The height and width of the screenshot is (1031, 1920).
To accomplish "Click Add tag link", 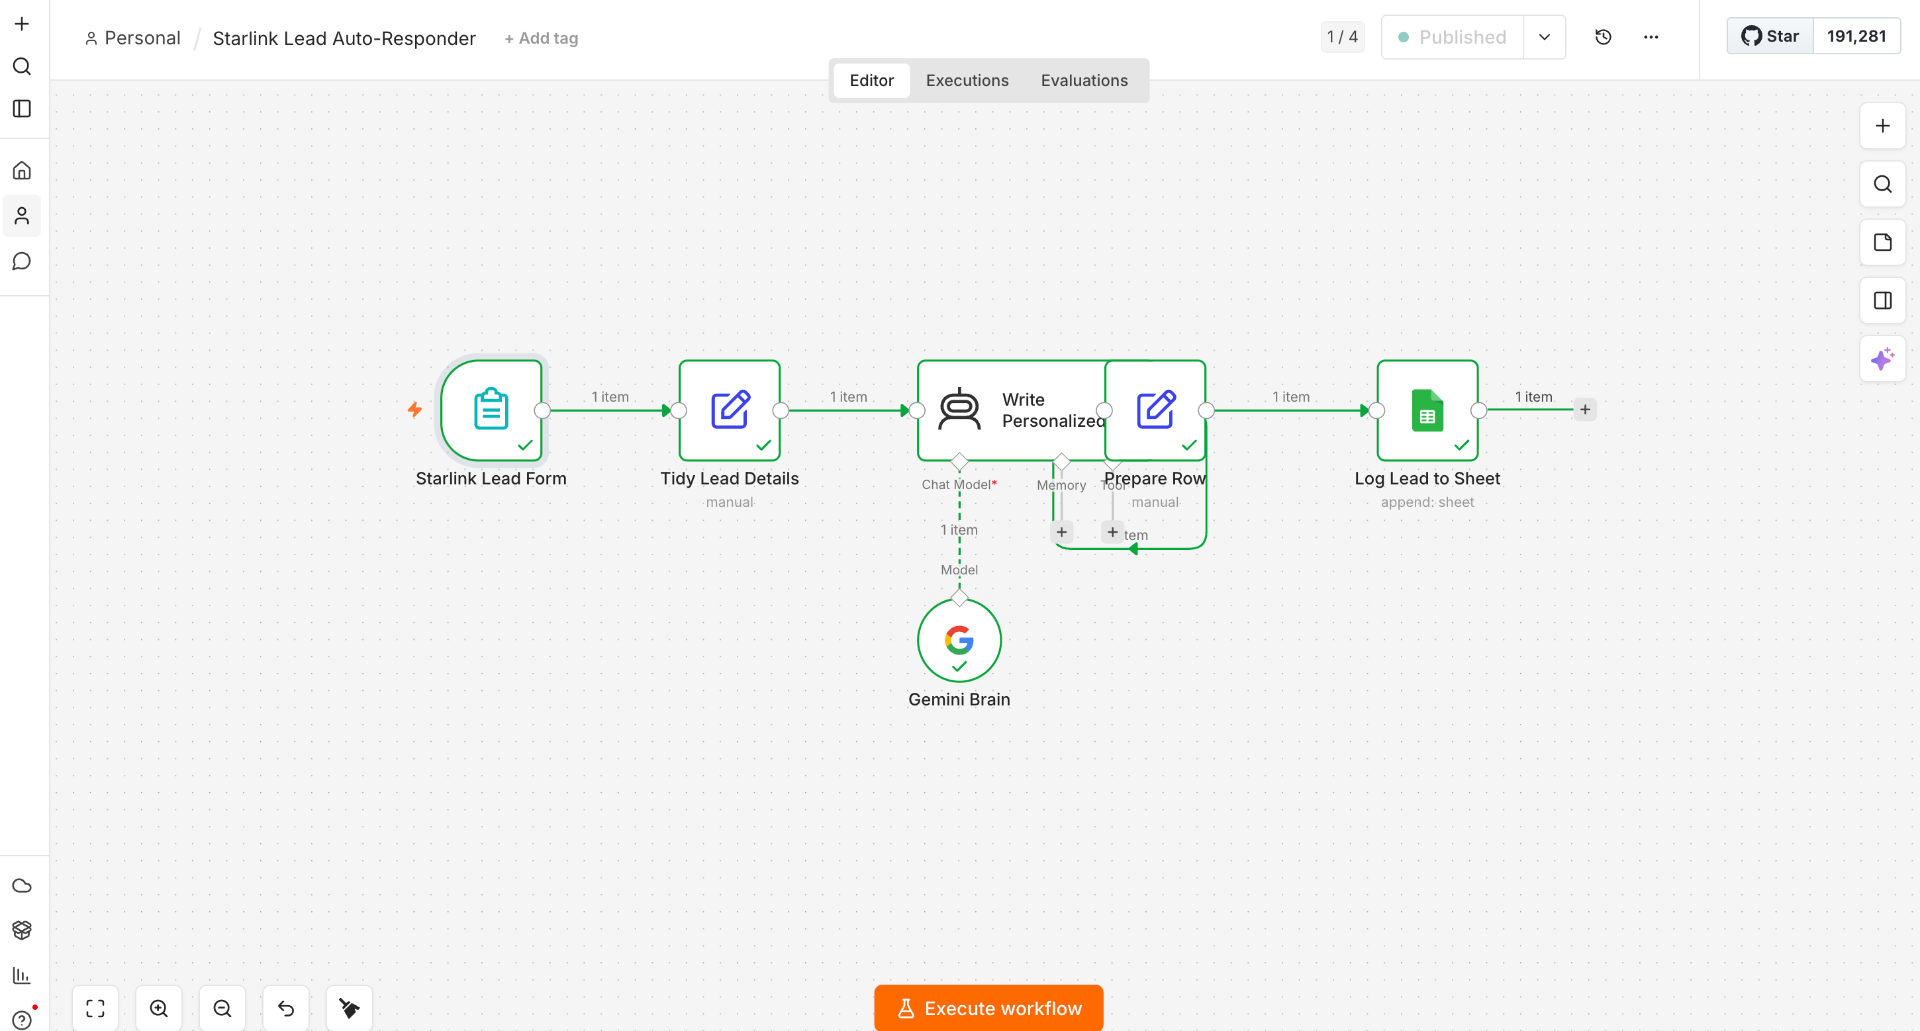I will click(x=541, y=38).
